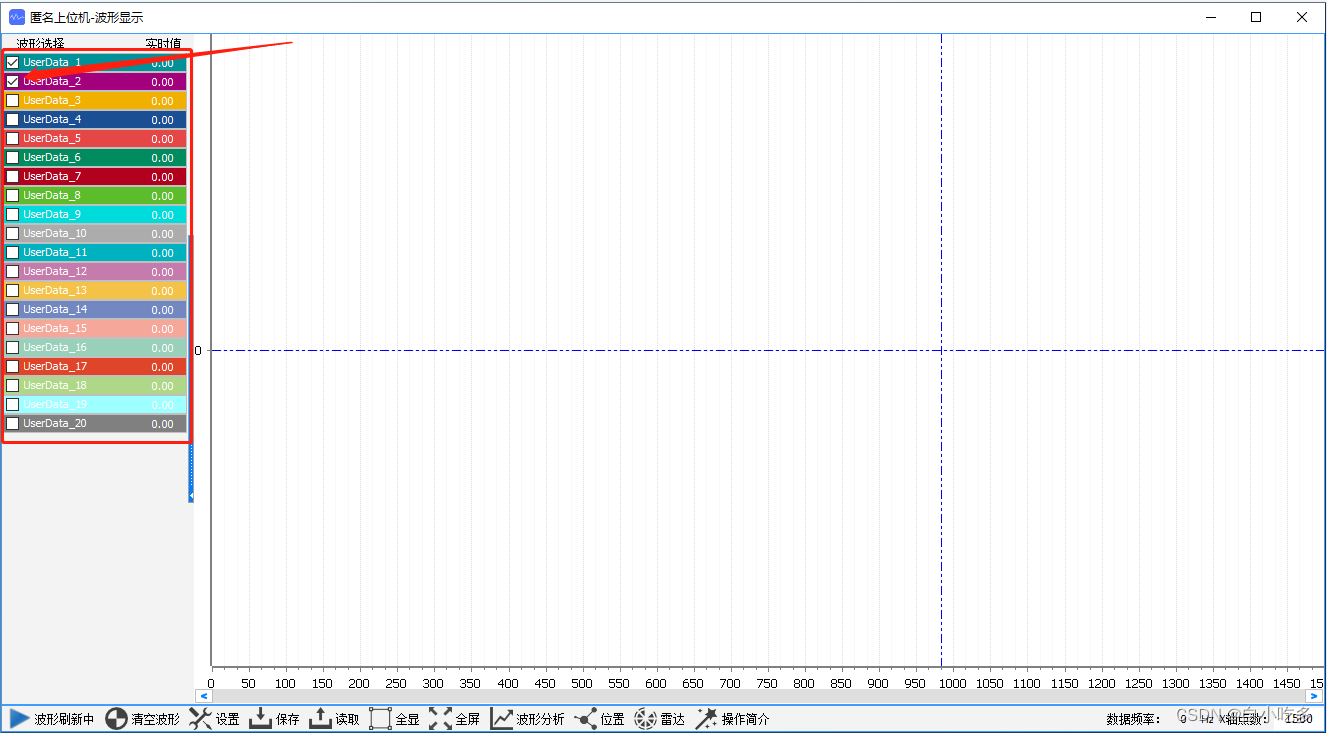The image size is (1327, 733).
Task: Click the 全显 button label
Action: tap(408, 719)
